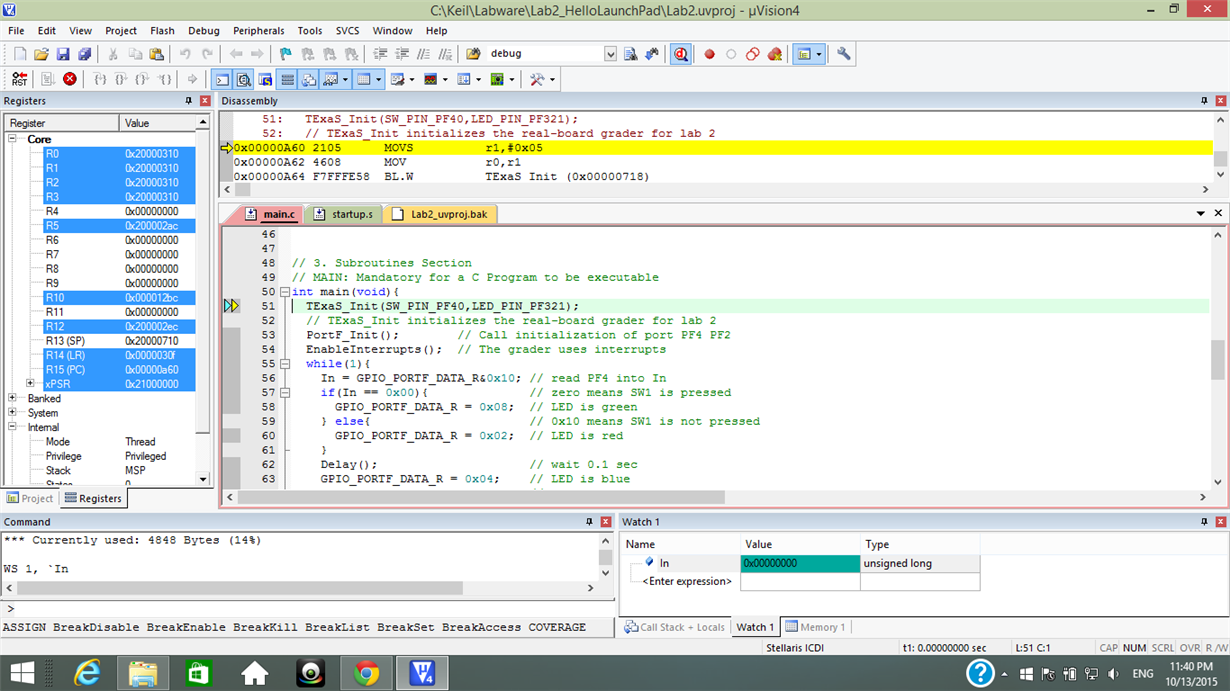The width and height of the screenshot is (1230, 691).
Task: Open a file with the folder icon
Action: (x=42, y=54)
